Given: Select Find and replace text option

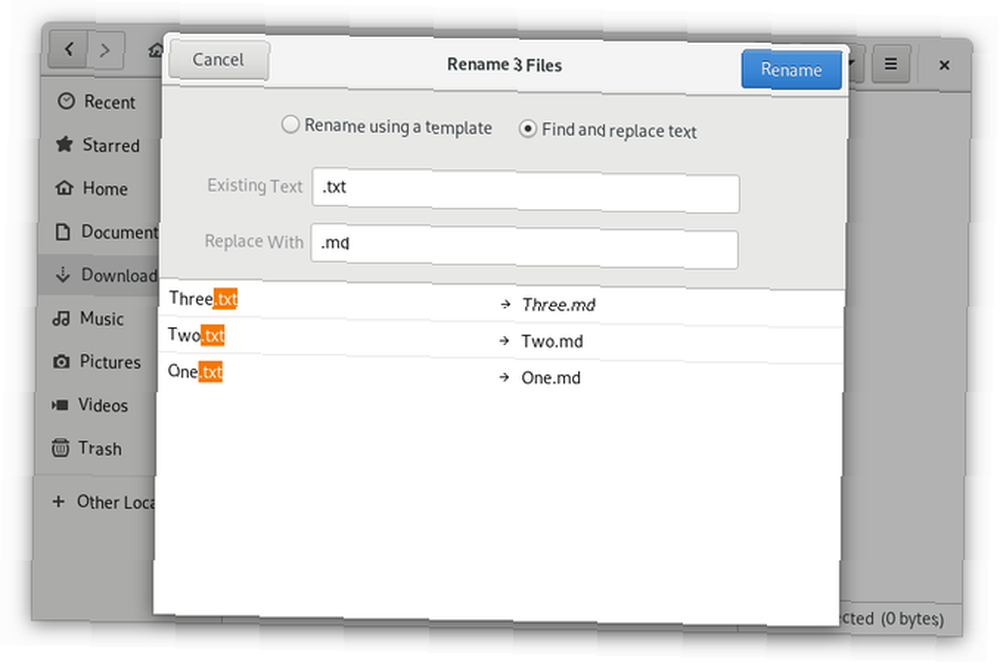Looking at the screenshot, I should click(607, 130).
